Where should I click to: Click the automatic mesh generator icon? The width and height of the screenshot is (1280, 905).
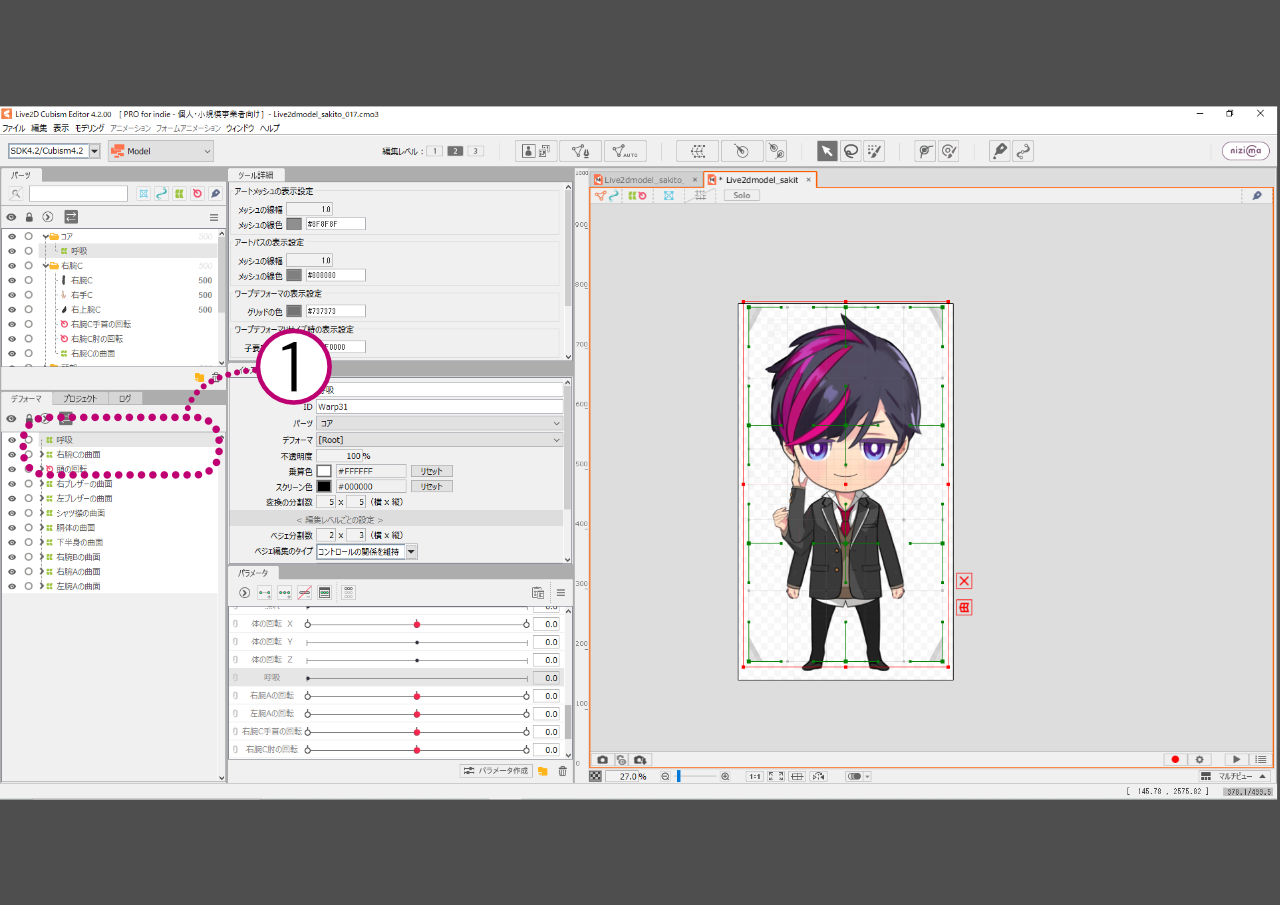pos(626,151)
